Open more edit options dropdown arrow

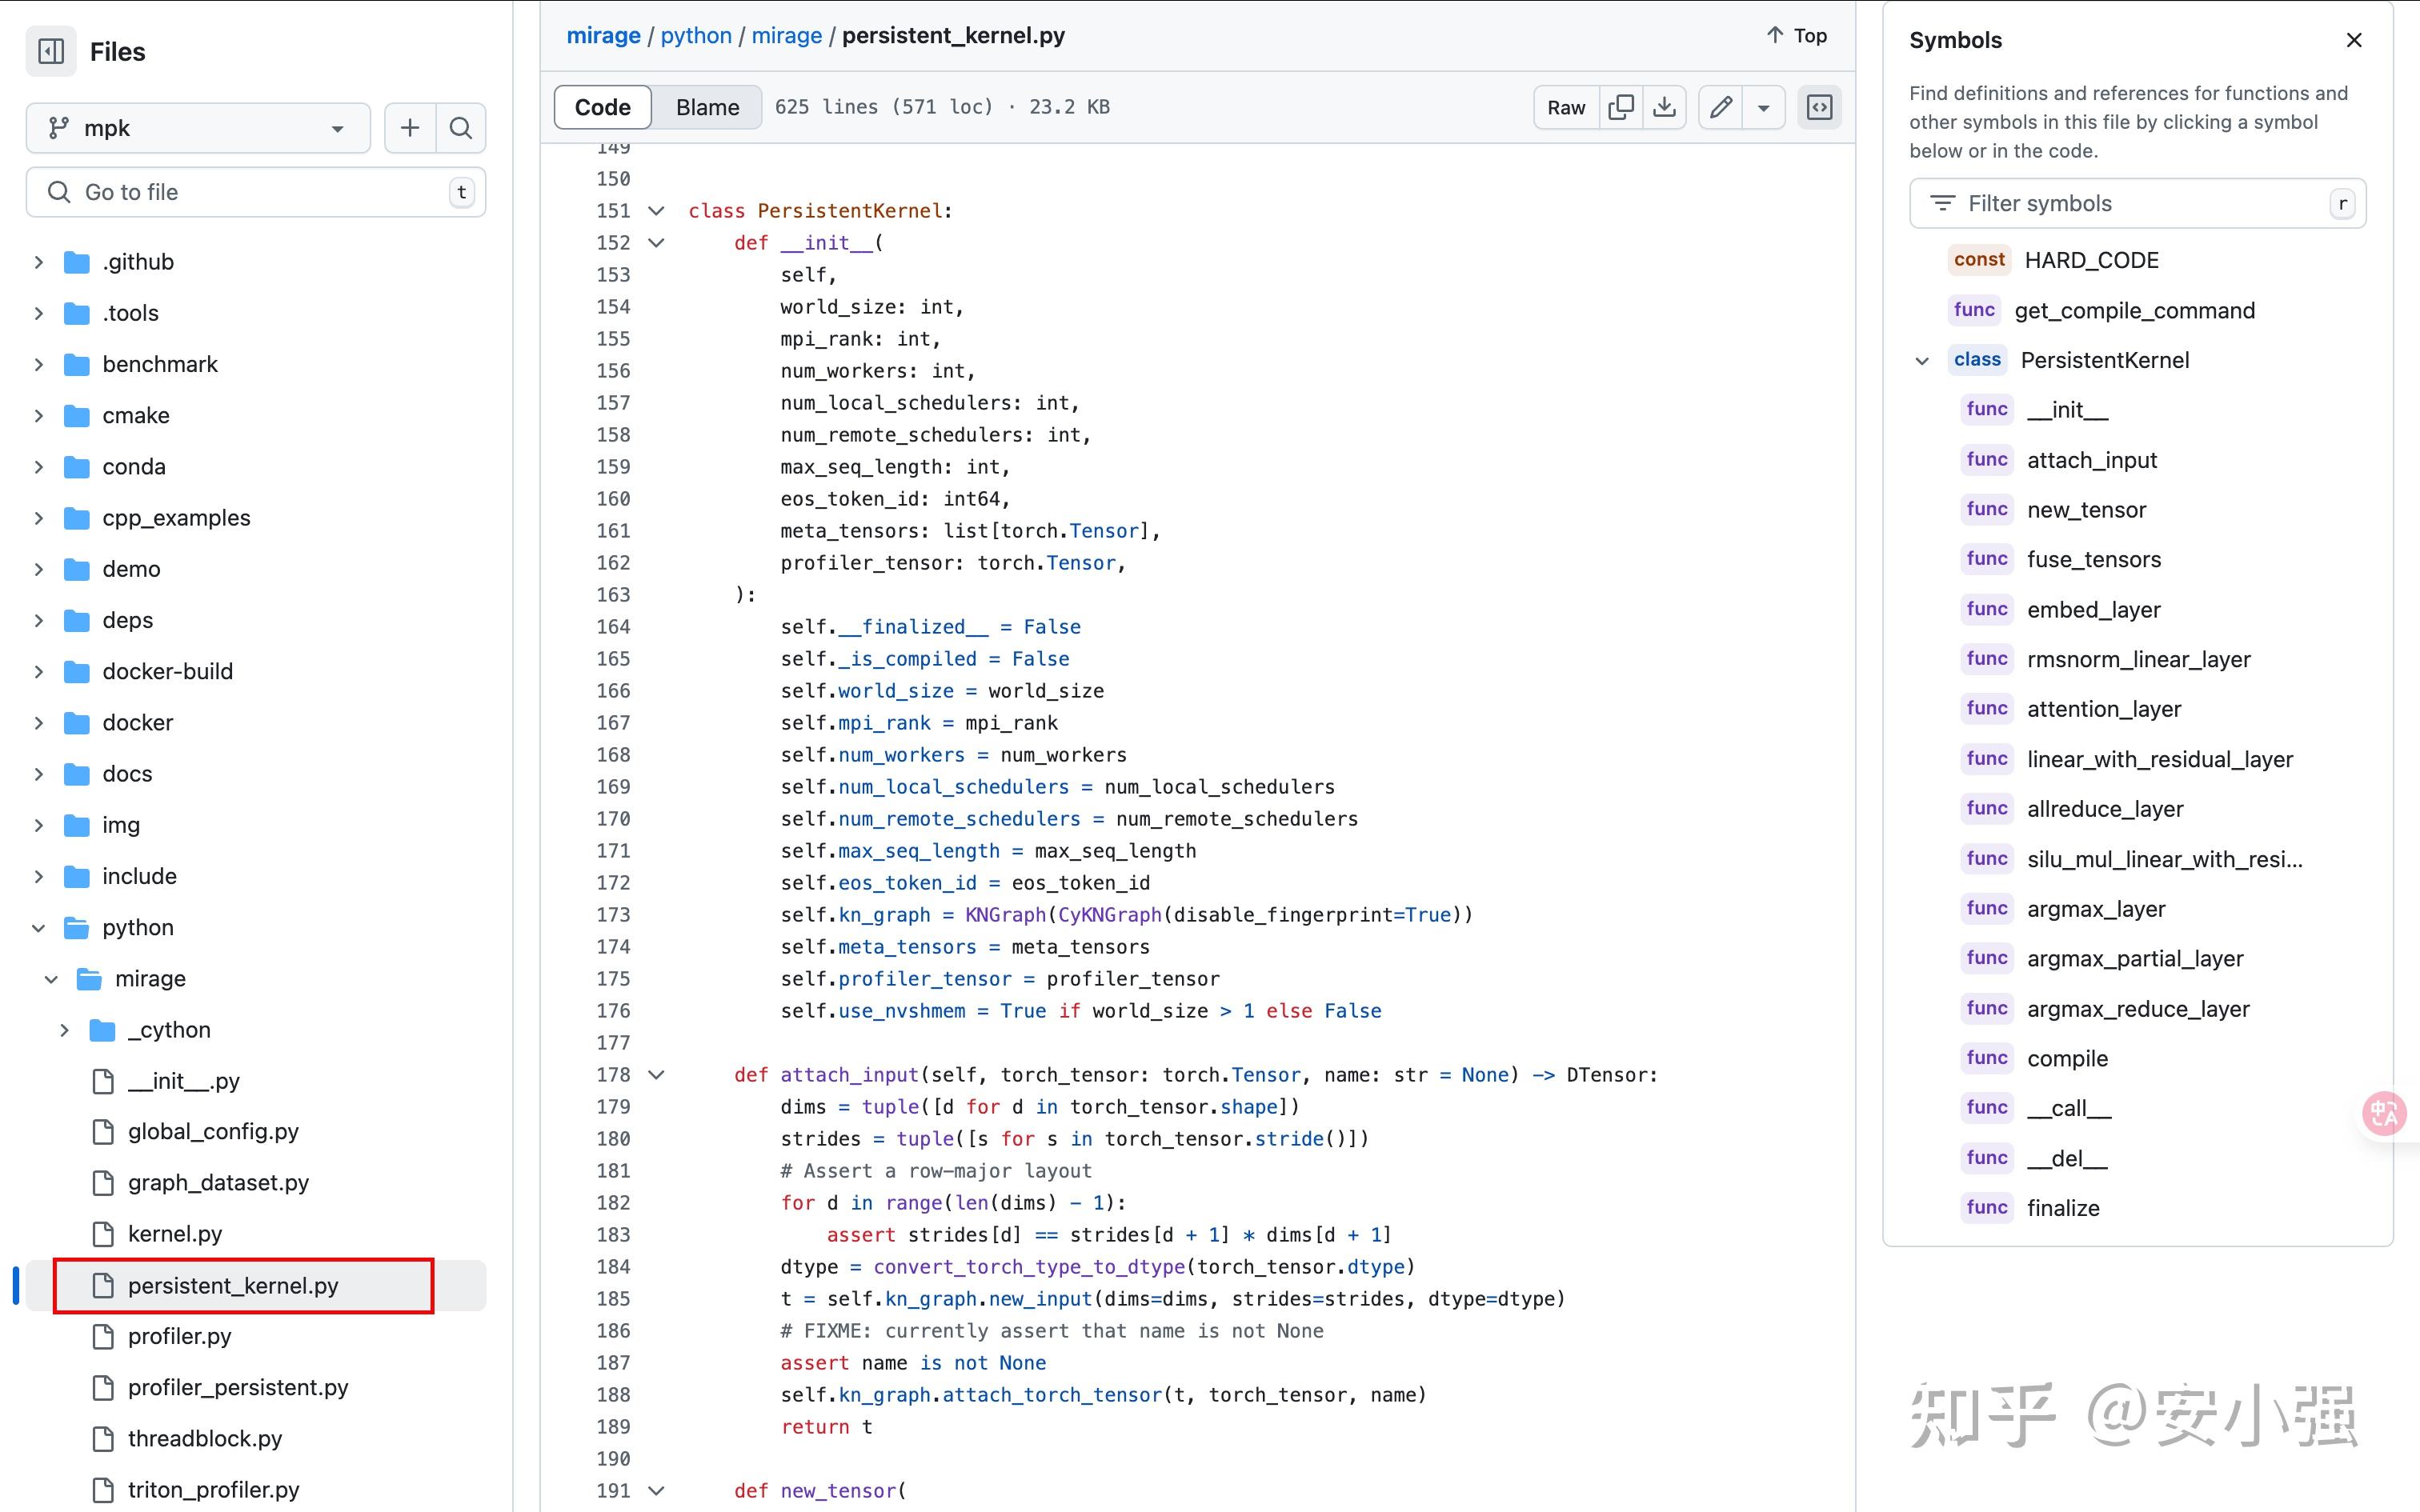[1764, 107]
